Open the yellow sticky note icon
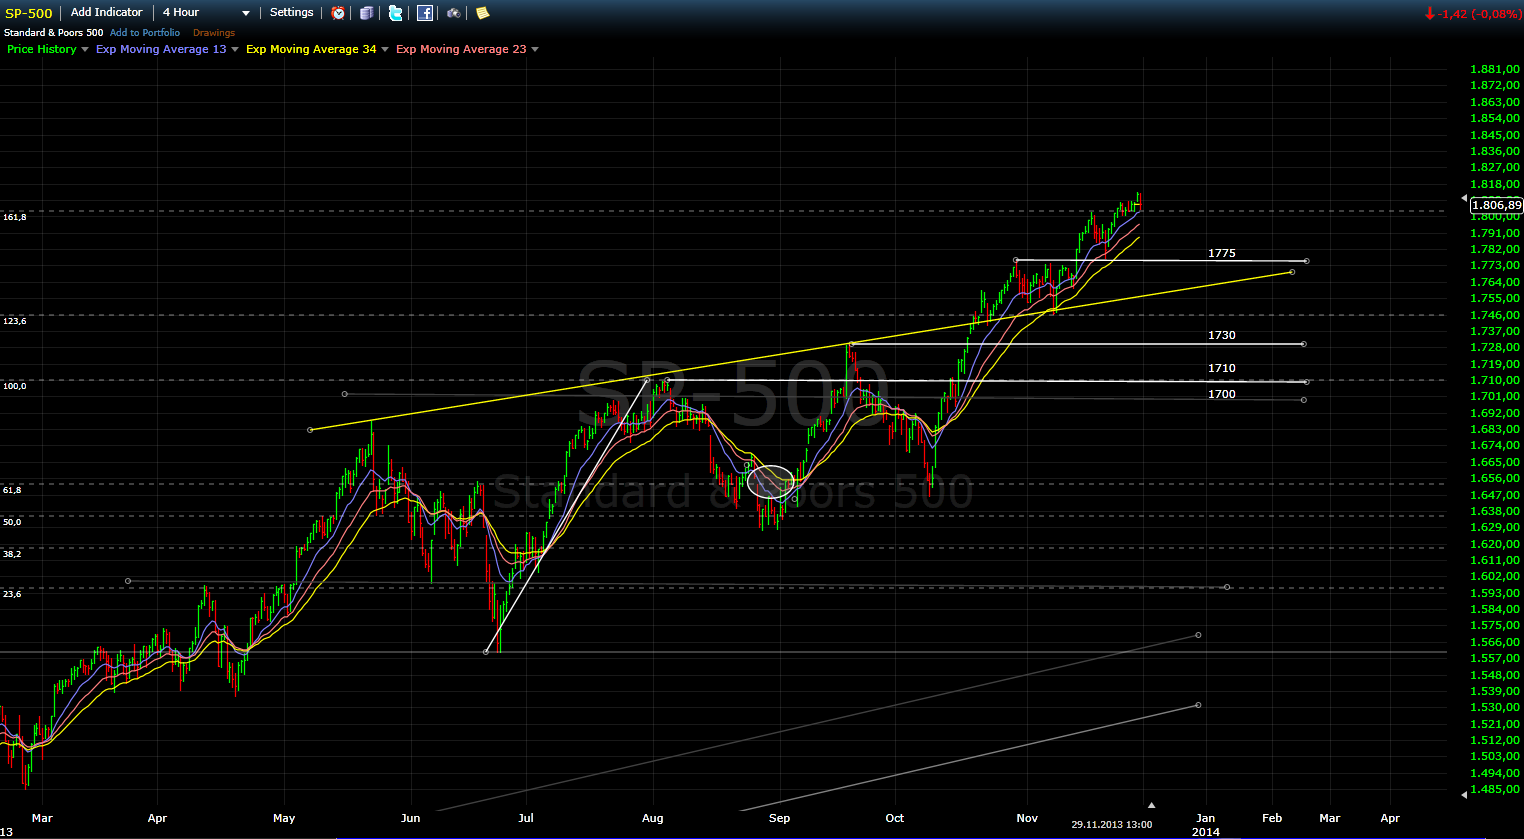This screenshot has height=839, width=1524. pos(482,13)
